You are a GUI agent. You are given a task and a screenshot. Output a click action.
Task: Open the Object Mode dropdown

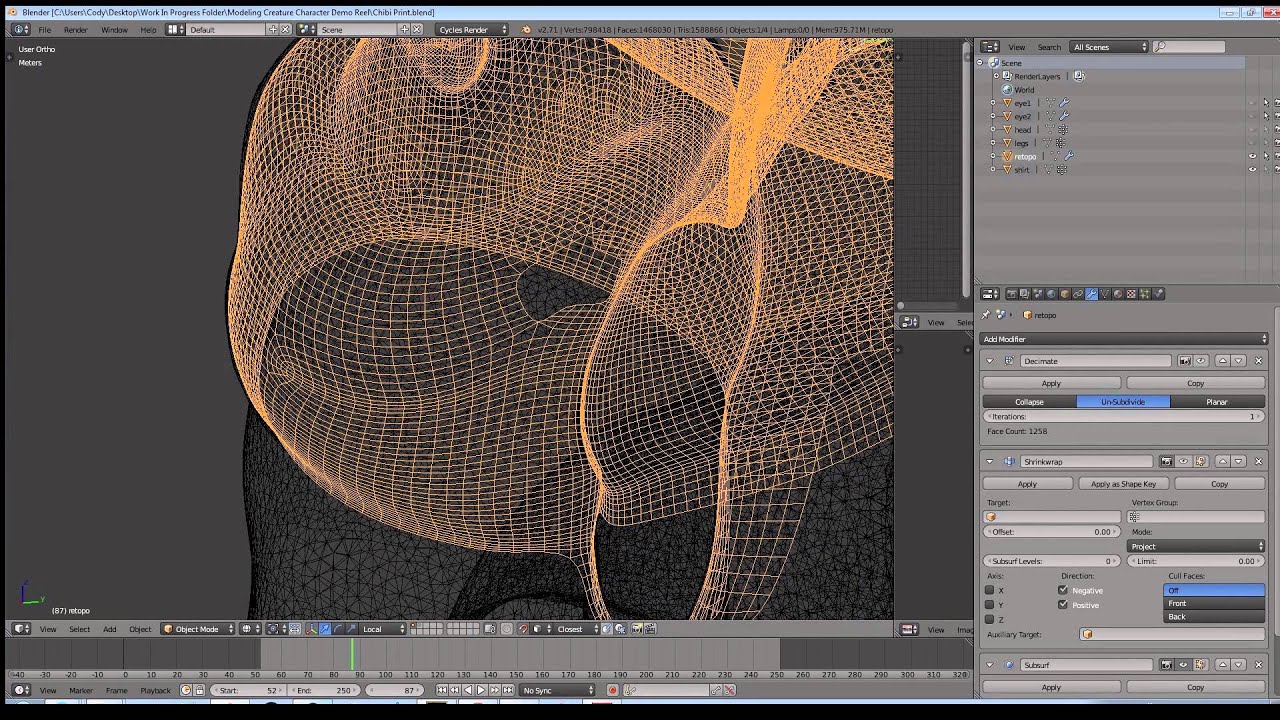198,629
